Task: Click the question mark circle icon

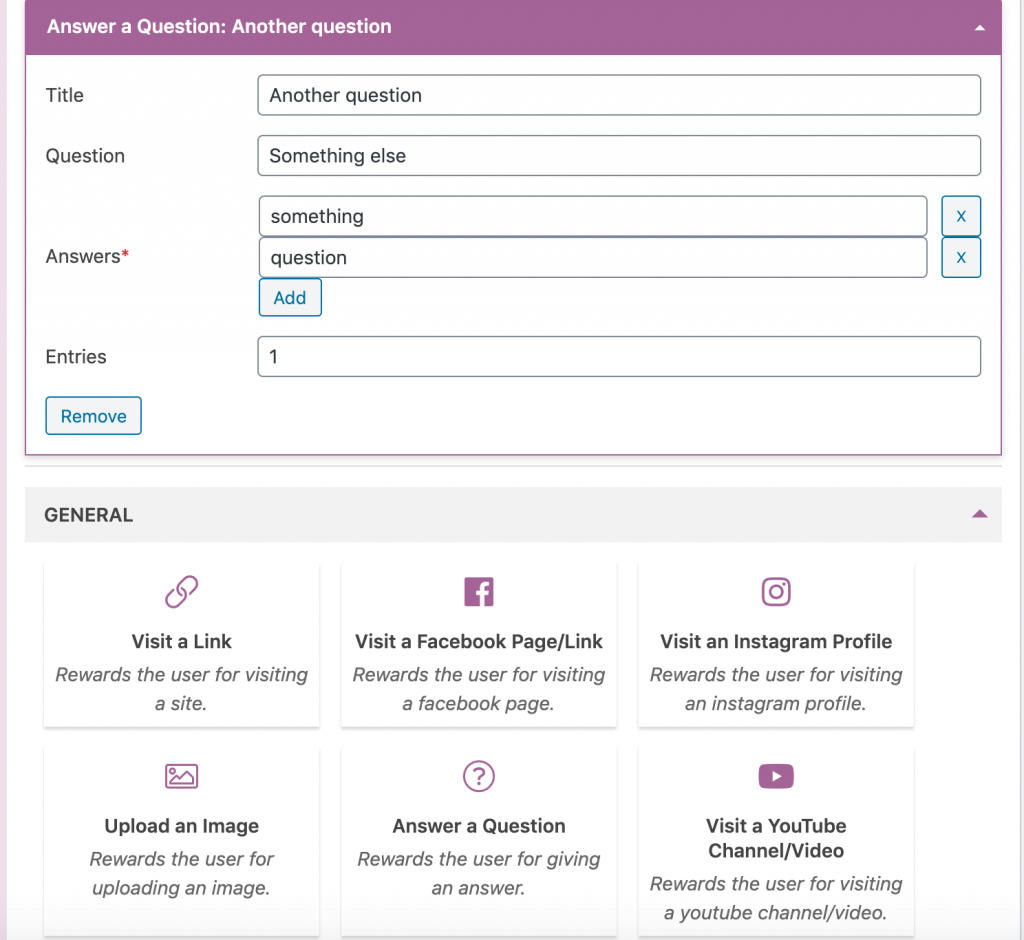Action: pyautogui.click(x=479, y=776)
